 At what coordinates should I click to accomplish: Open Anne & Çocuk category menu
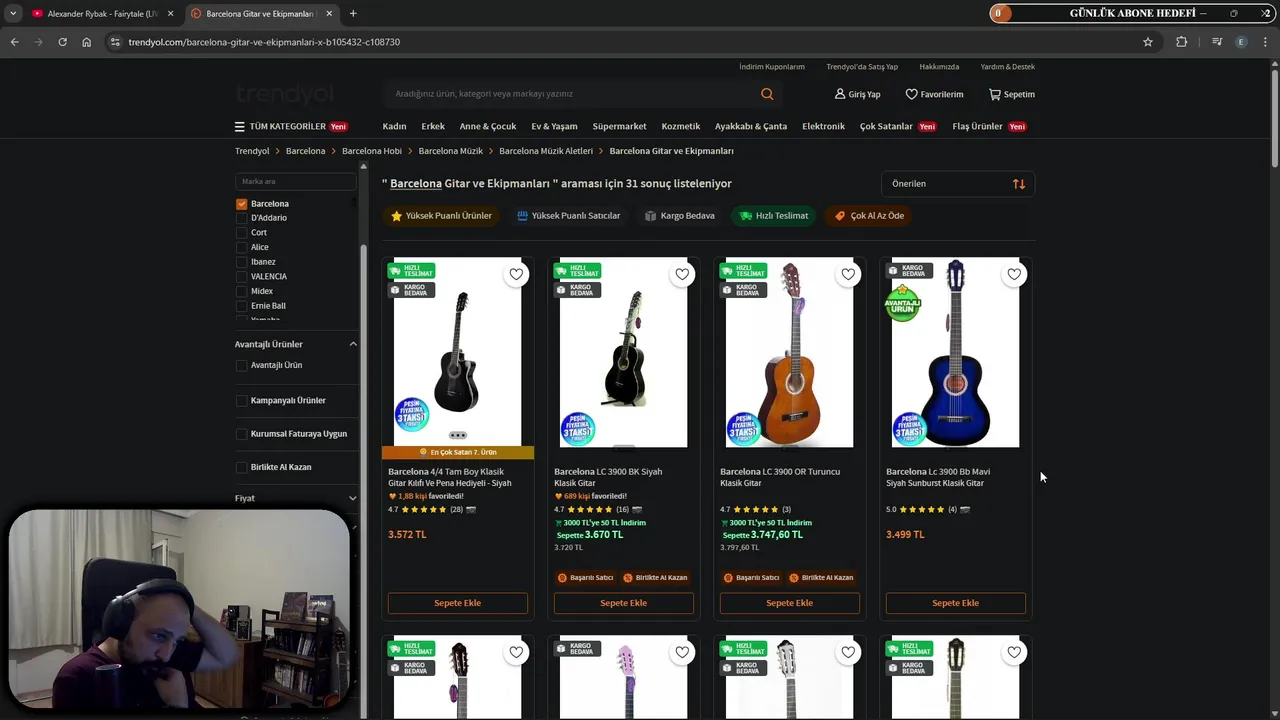click(x=488, y=127)
